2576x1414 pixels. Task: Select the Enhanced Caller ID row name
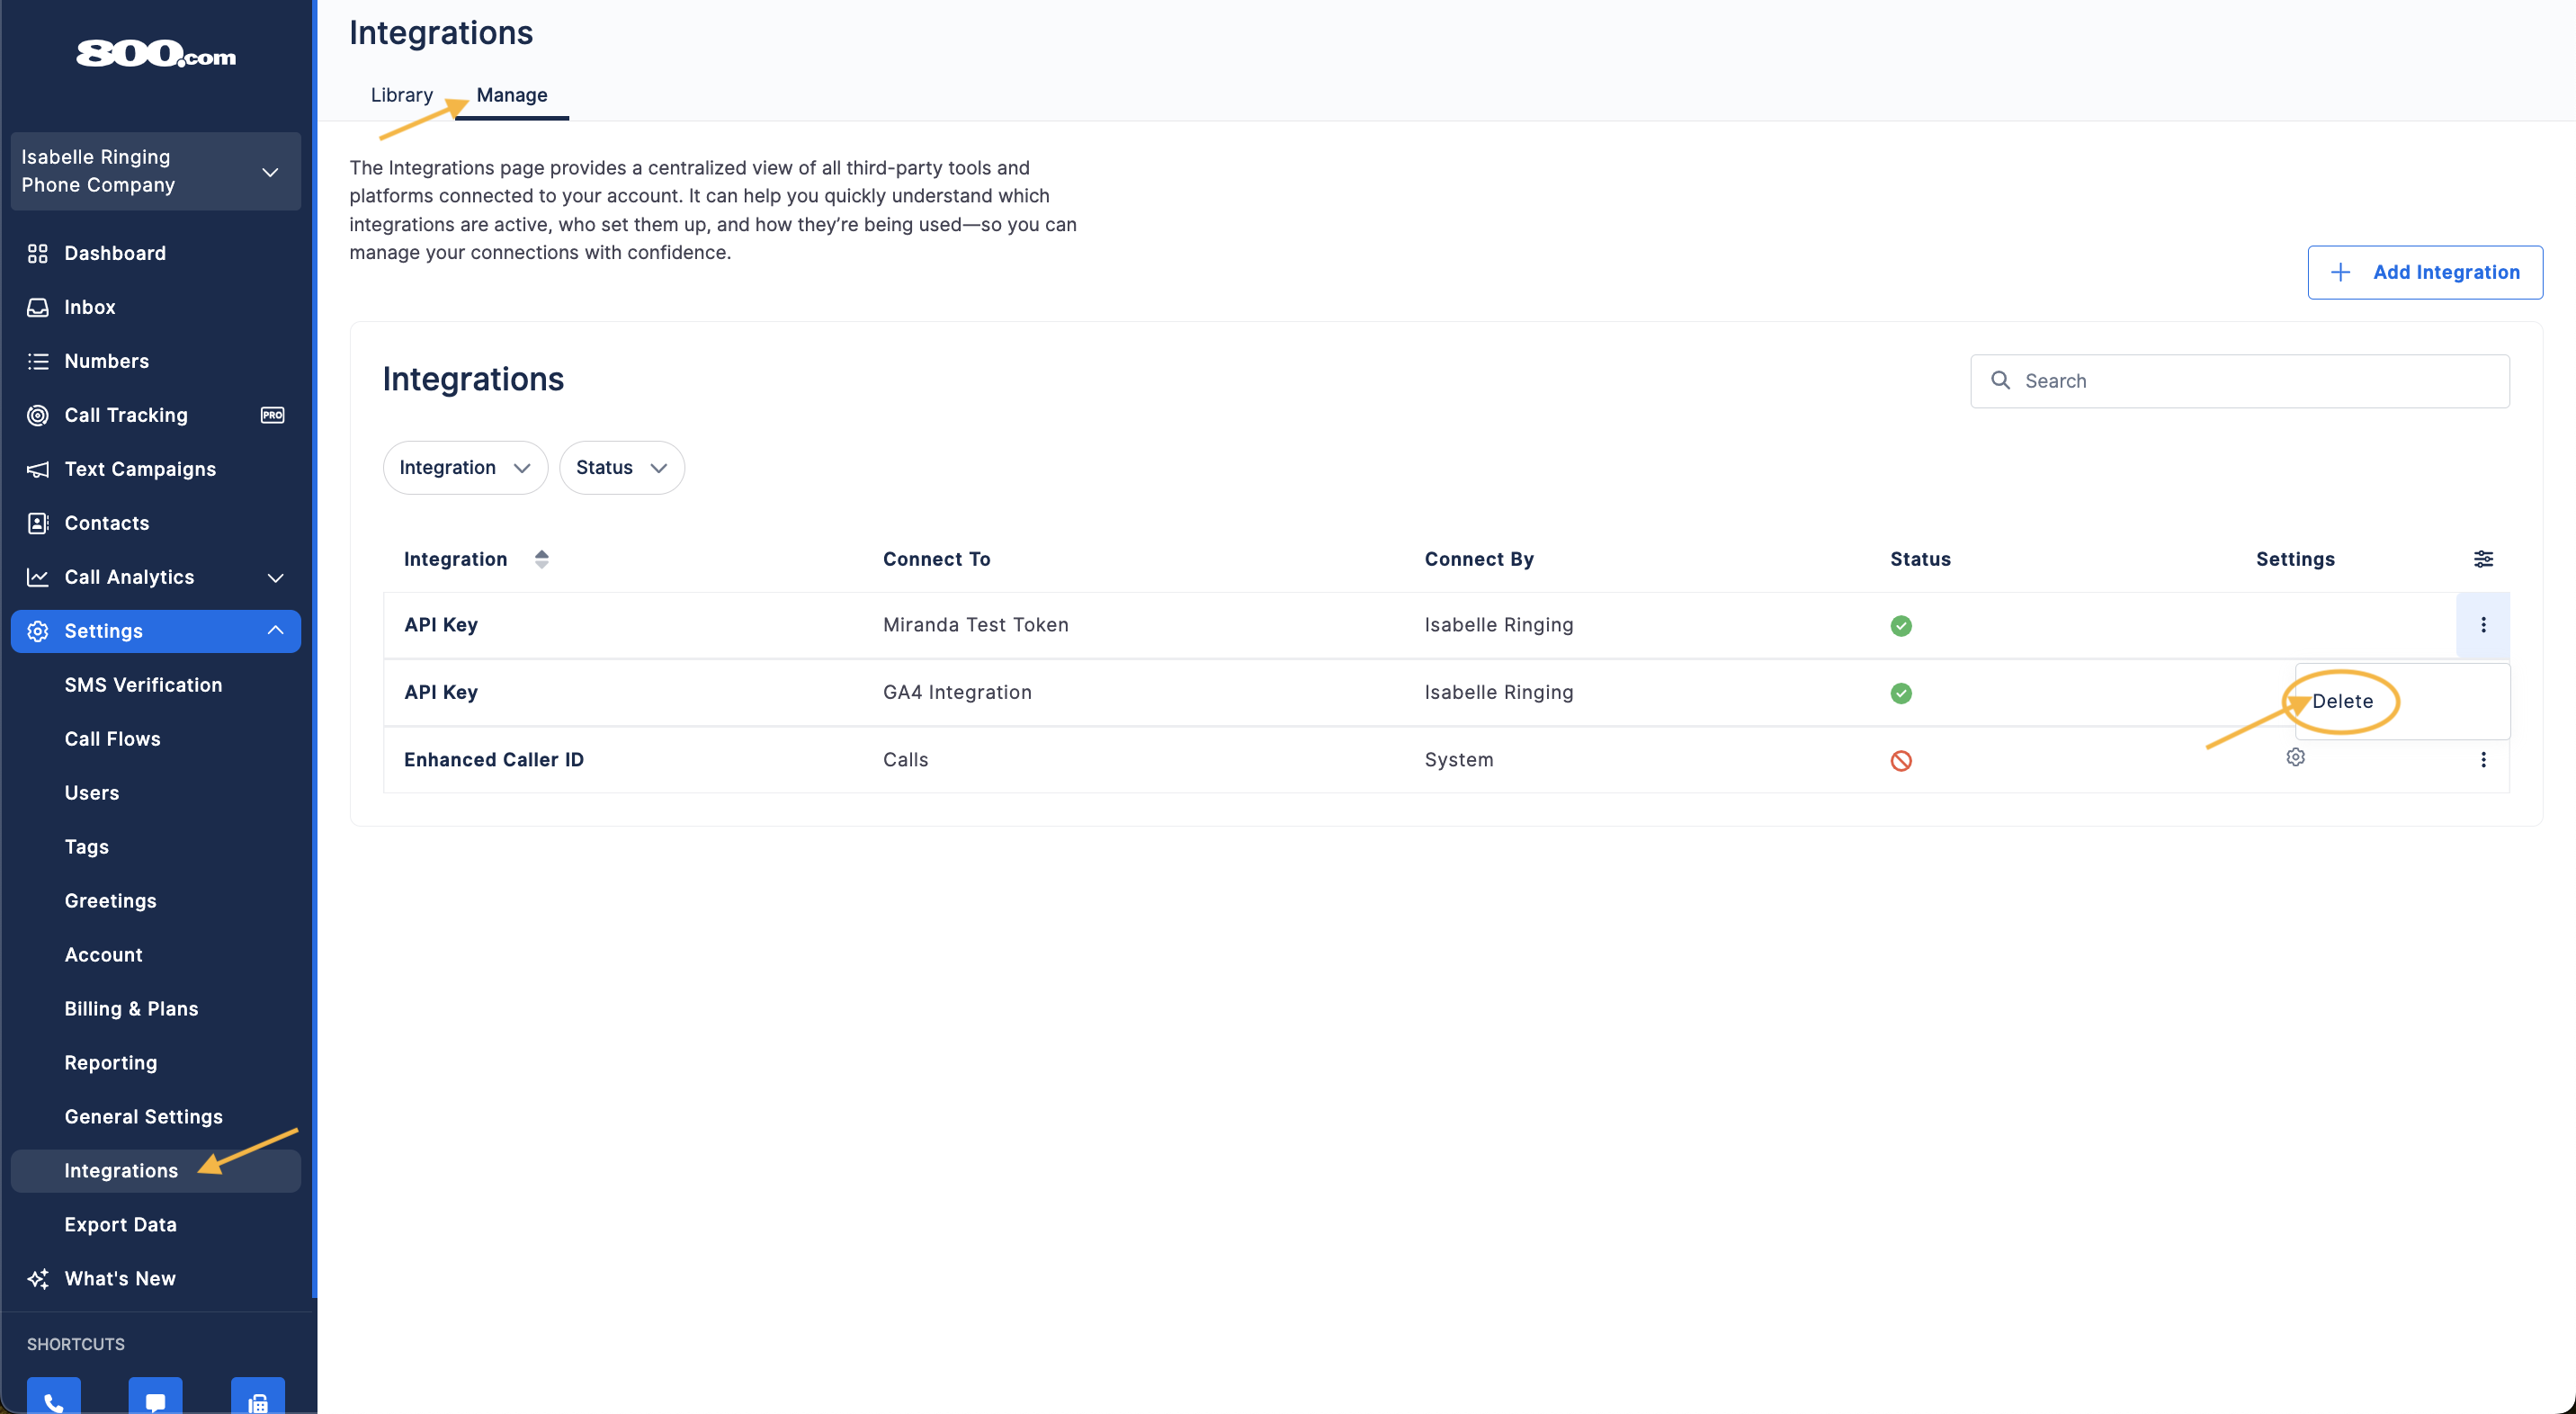pyautogui.click(x=494, y=760)
